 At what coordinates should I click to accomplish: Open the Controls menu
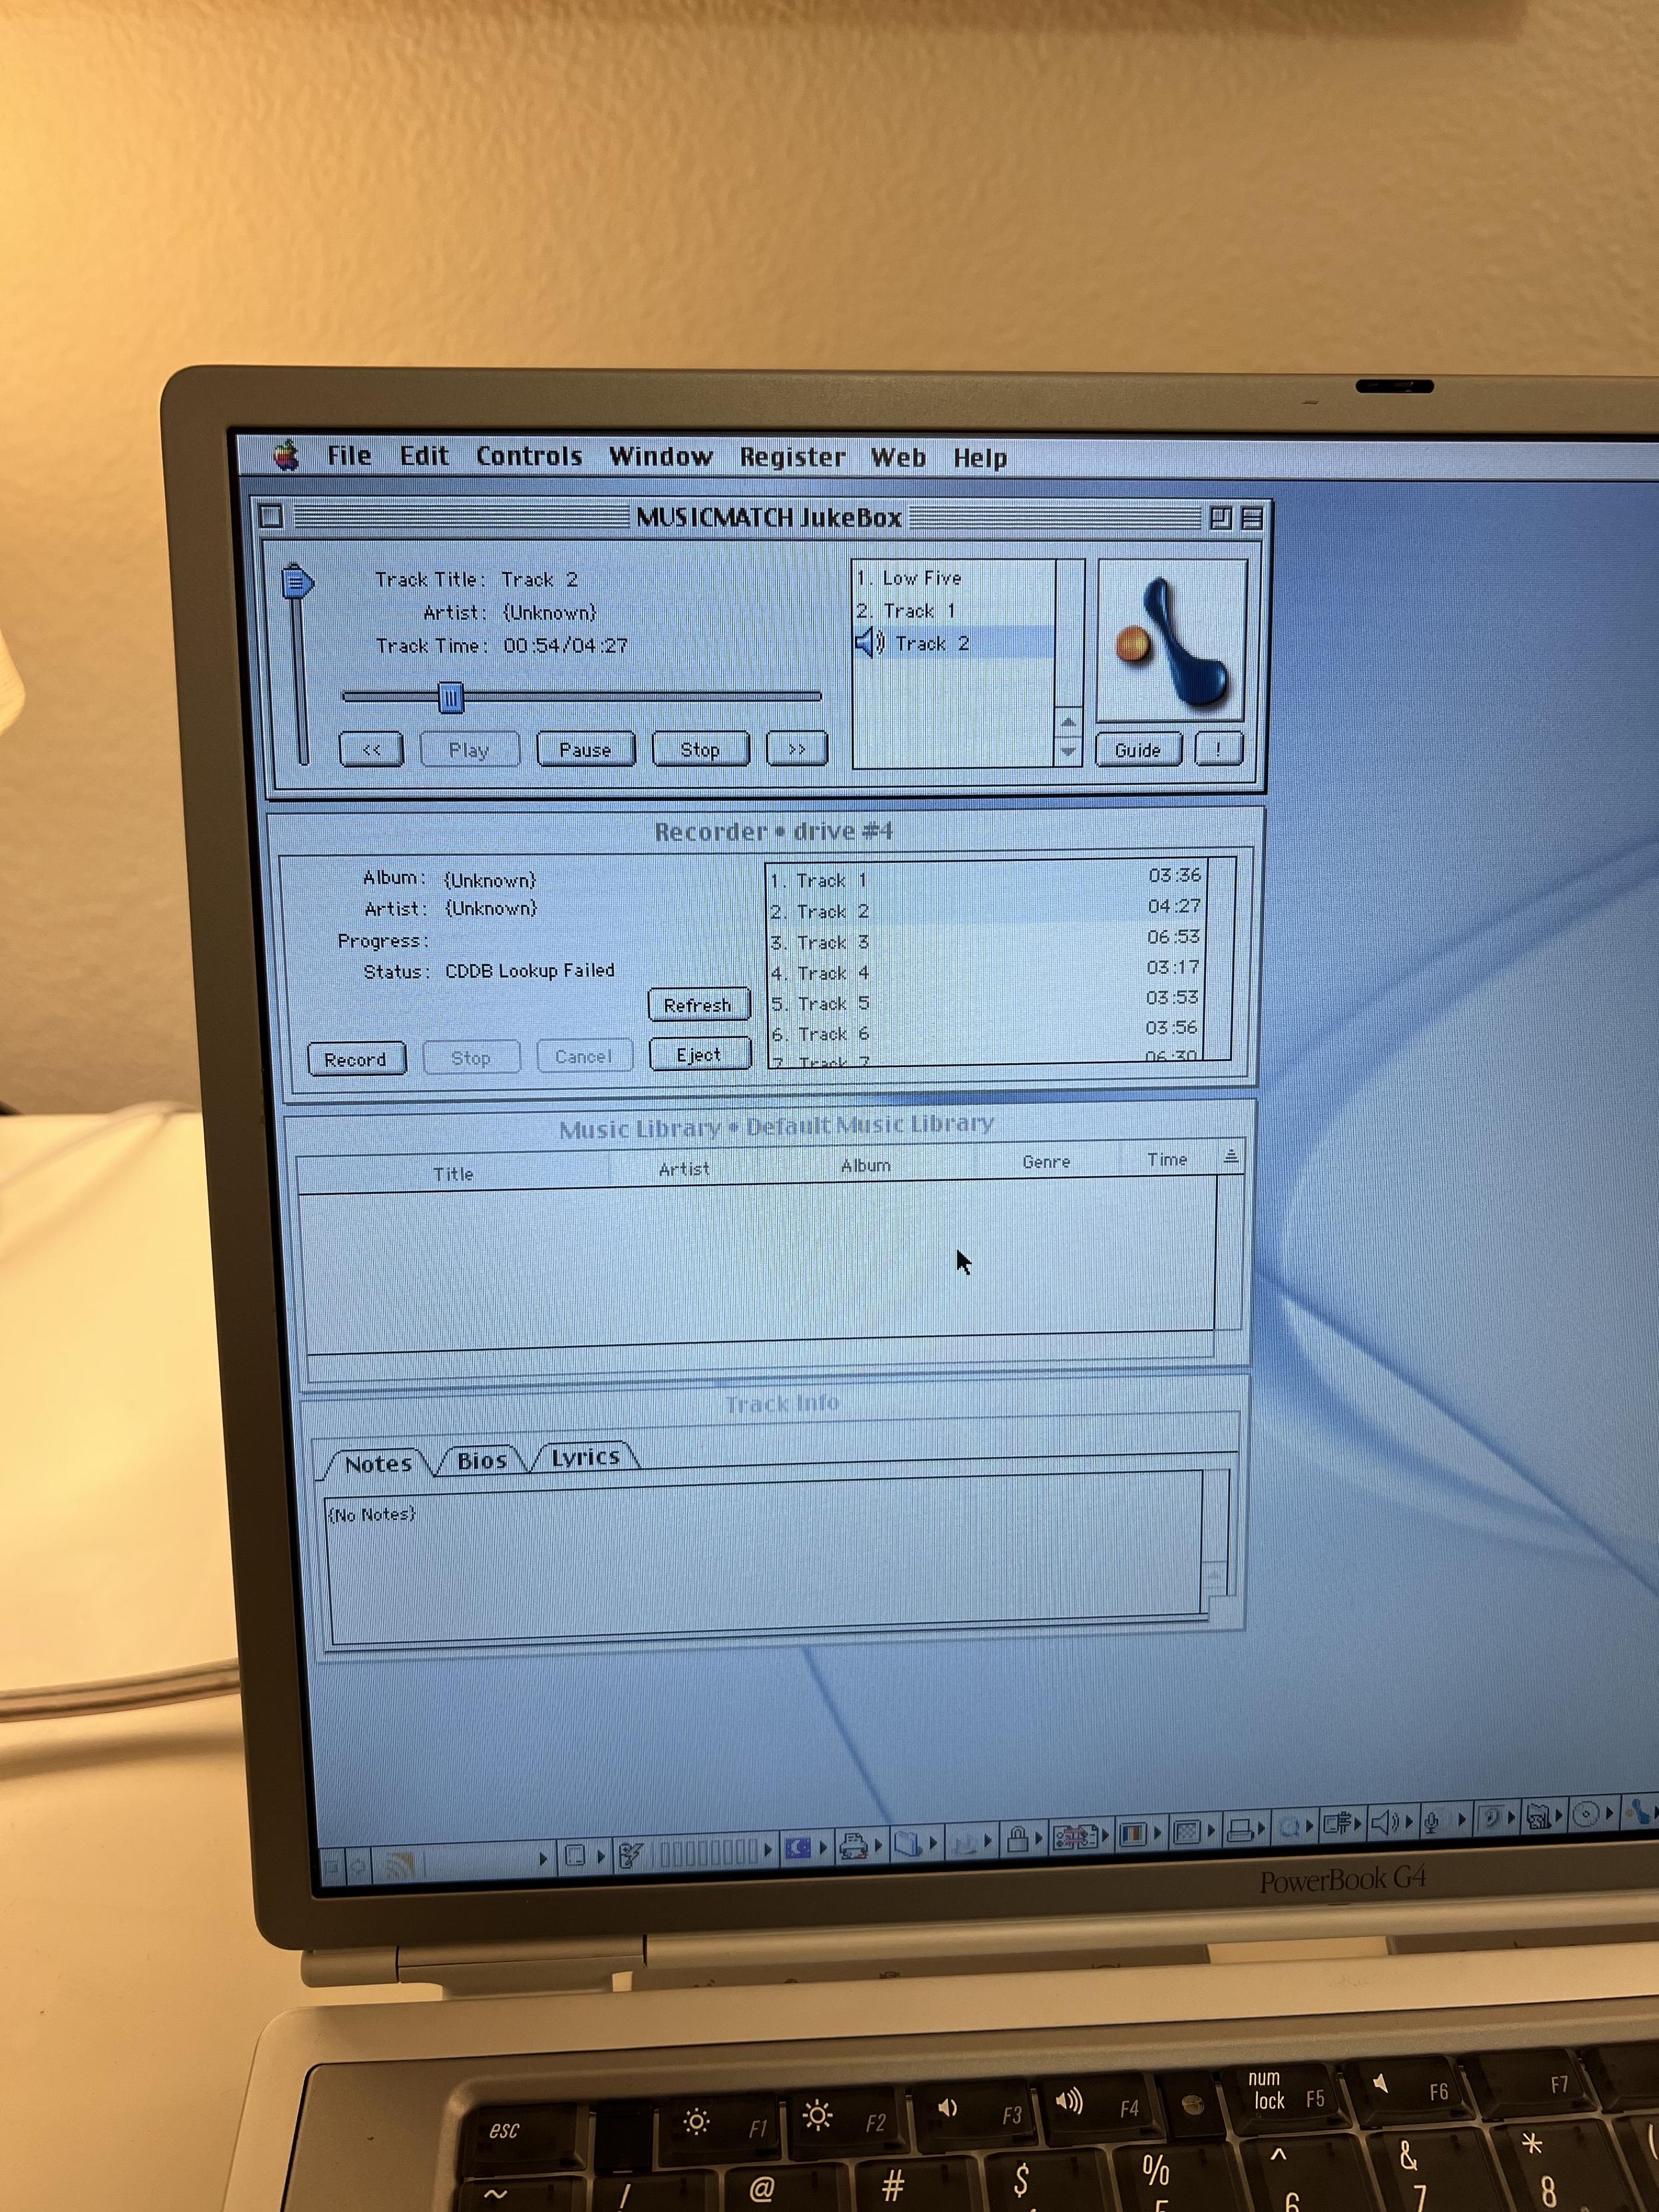coord(529,457)
